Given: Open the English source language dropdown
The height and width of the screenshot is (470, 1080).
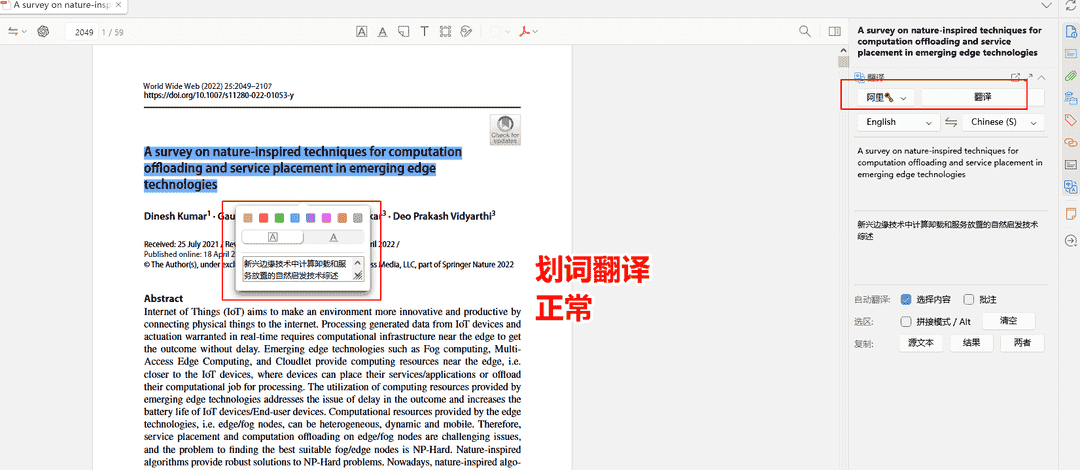Looking at the screenshot, I should click(897, 122).
